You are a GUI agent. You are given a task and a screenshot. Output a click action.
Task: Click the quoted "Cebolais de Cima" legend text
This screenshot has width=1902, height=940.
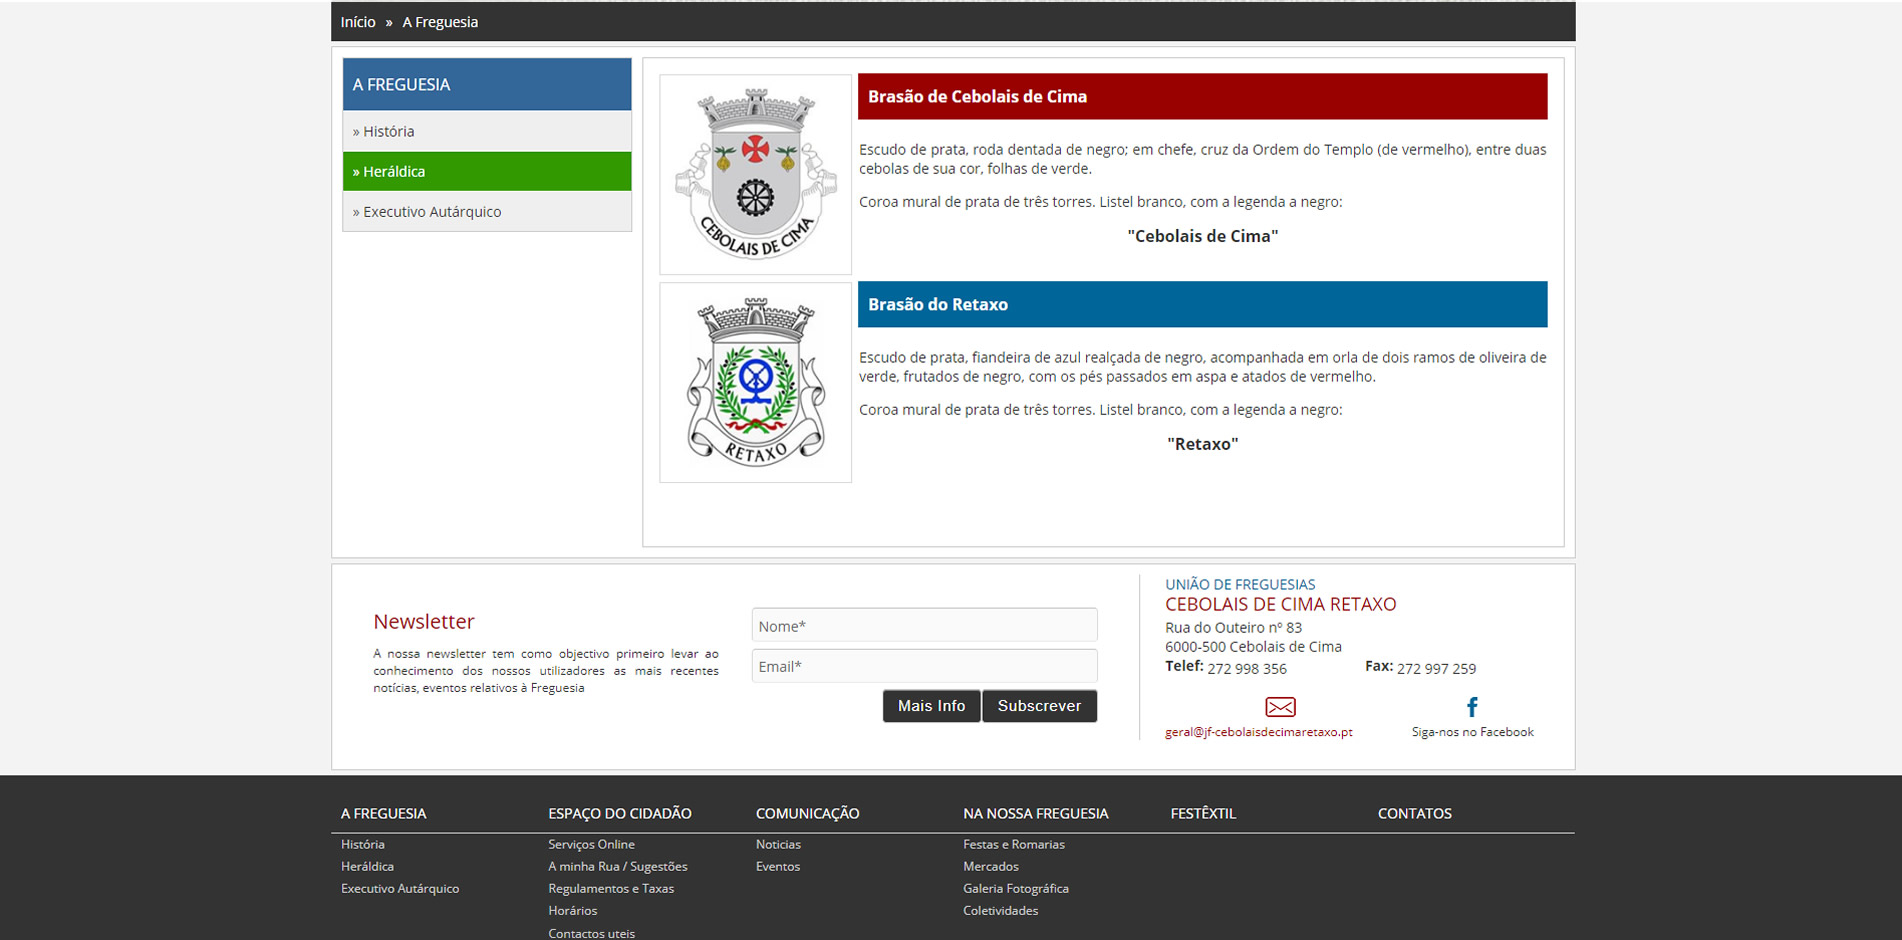click(x=1203, y=236)
